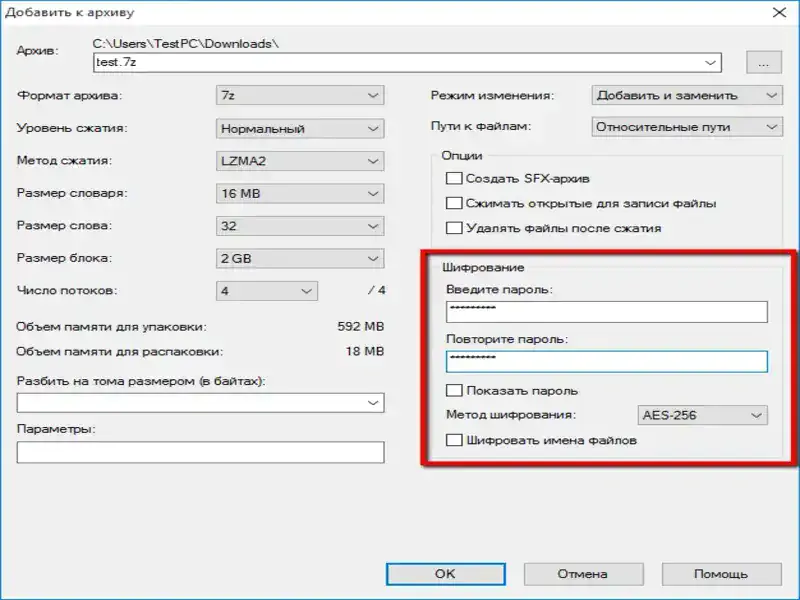
Task: Click the Опции group label
Action: tap(462, 156)
